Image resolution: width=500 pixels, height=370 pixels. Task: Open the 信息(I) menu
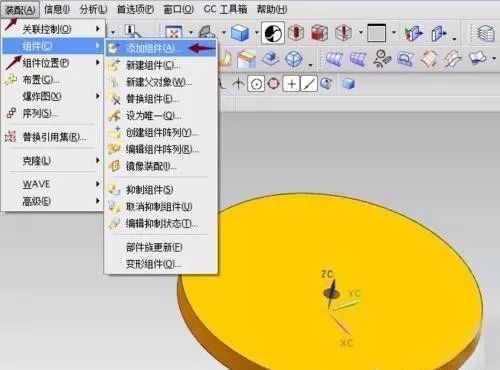coord(57,9)
